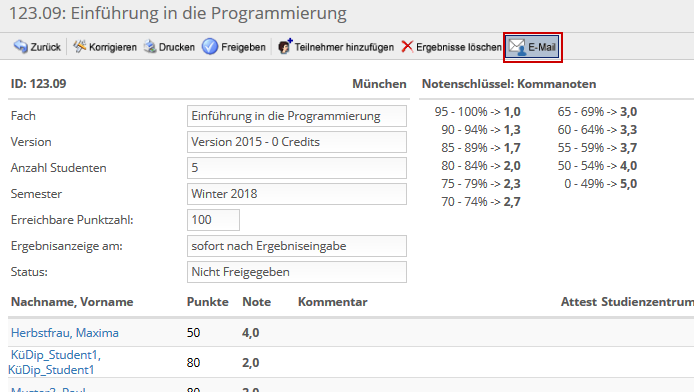Click the grade key row 90 - 94% -> 1,3
694x392 pixels.
click(x=481, y=130)
